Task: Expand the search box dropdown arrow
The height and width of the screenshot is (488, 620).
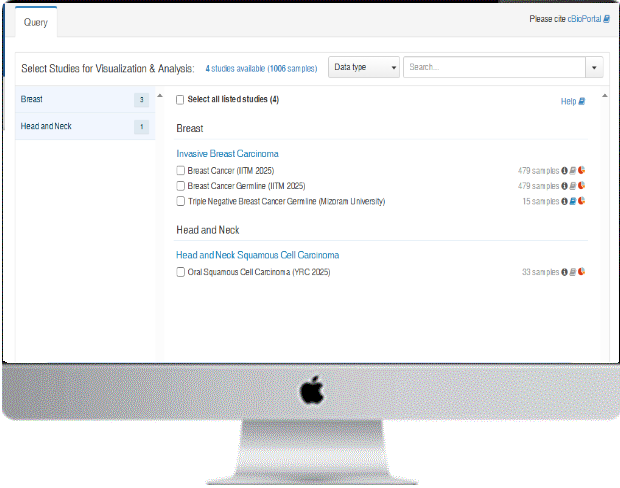Action: pyautogui.click(x=595, y=67)
